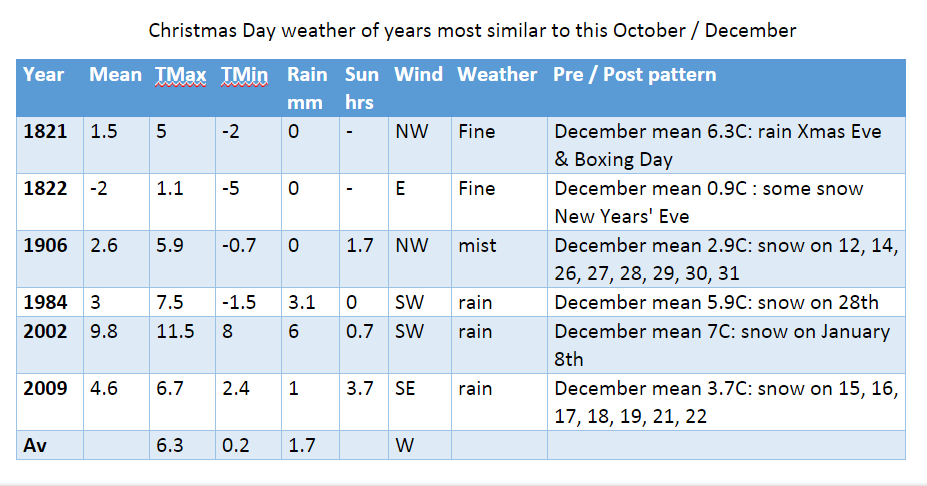Image resolution: width=927 pixels, height=486 pixels.
Task: Select the 1906 row label
Action: pos(45,245)
